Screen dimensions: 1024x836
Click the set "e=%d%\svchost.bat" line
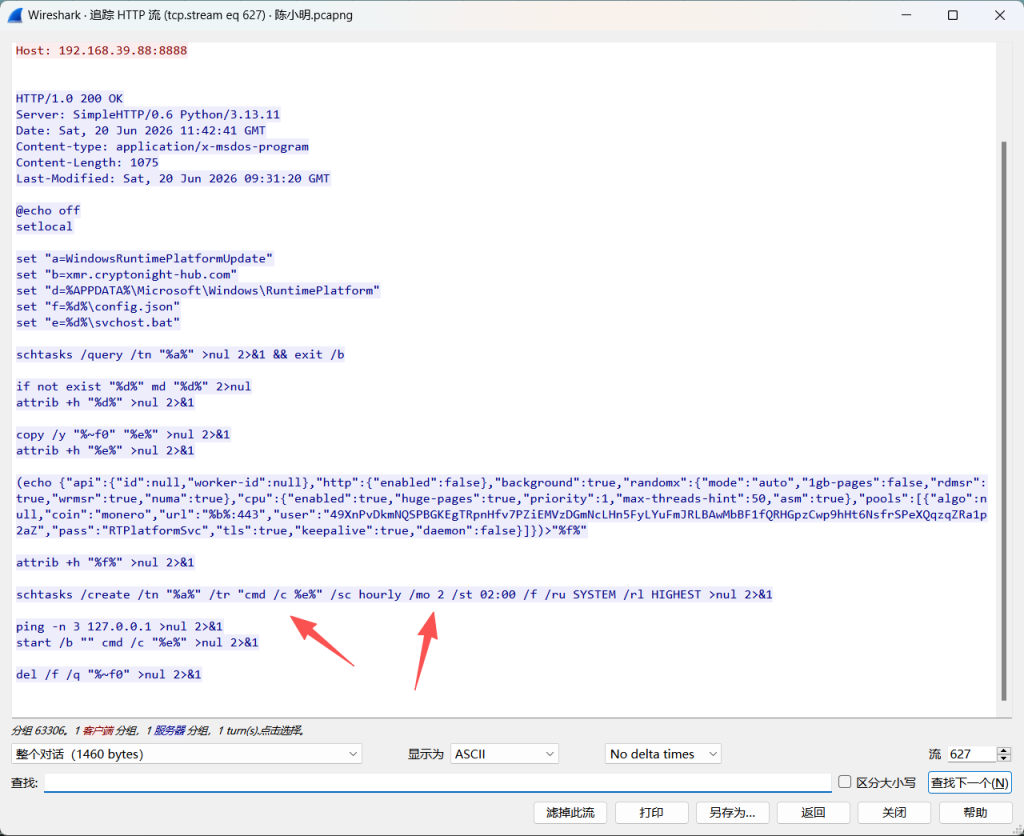(98, 323)
